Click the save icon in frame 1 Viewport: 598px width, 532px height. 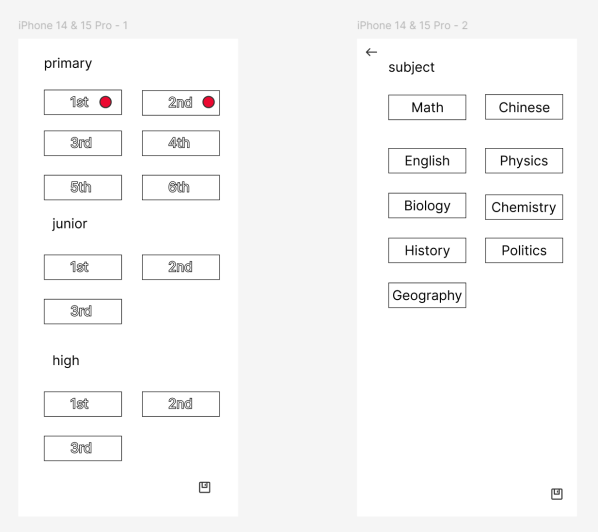204,487
